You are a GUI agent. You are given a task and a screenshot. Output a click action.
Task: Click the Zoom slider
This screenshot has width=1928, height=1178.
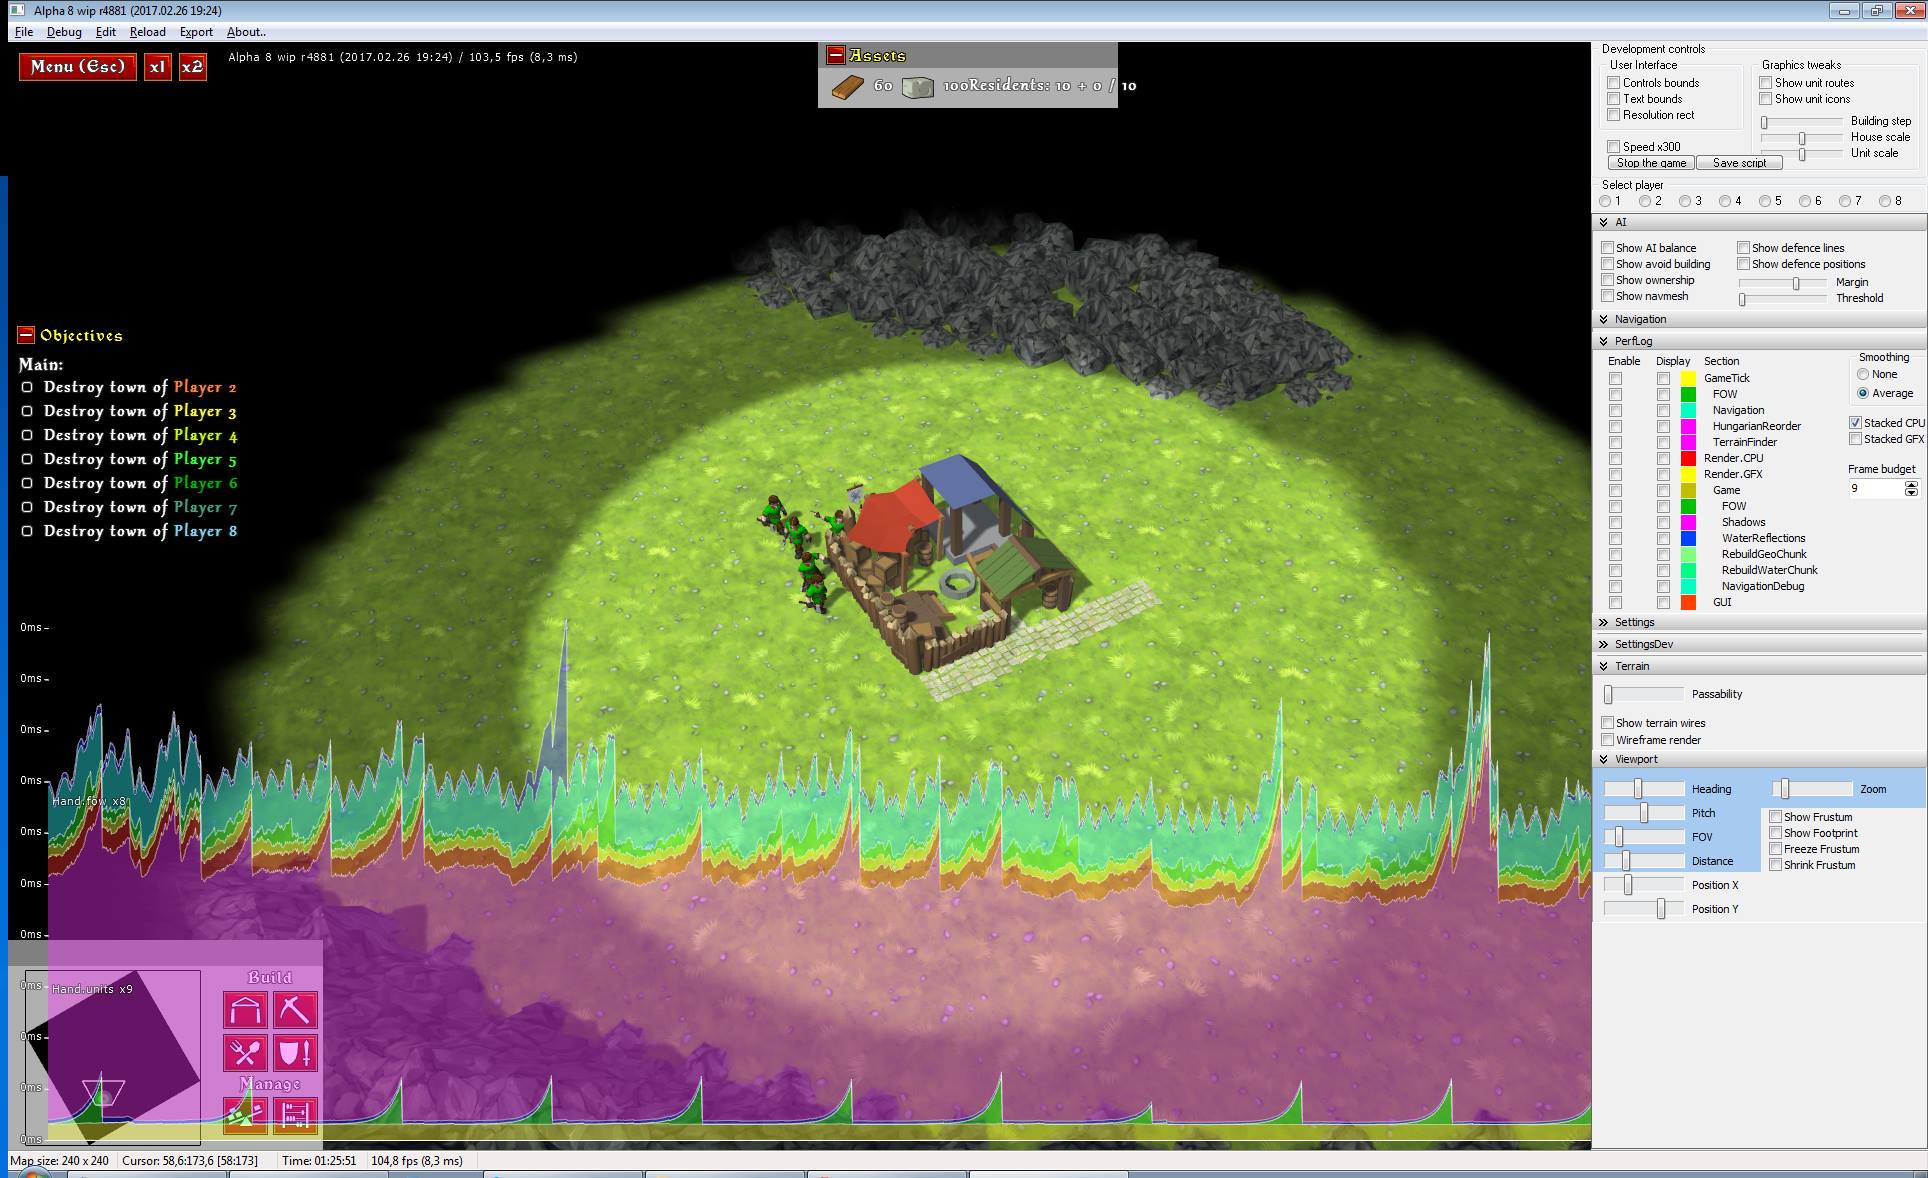coord(1812,789)
